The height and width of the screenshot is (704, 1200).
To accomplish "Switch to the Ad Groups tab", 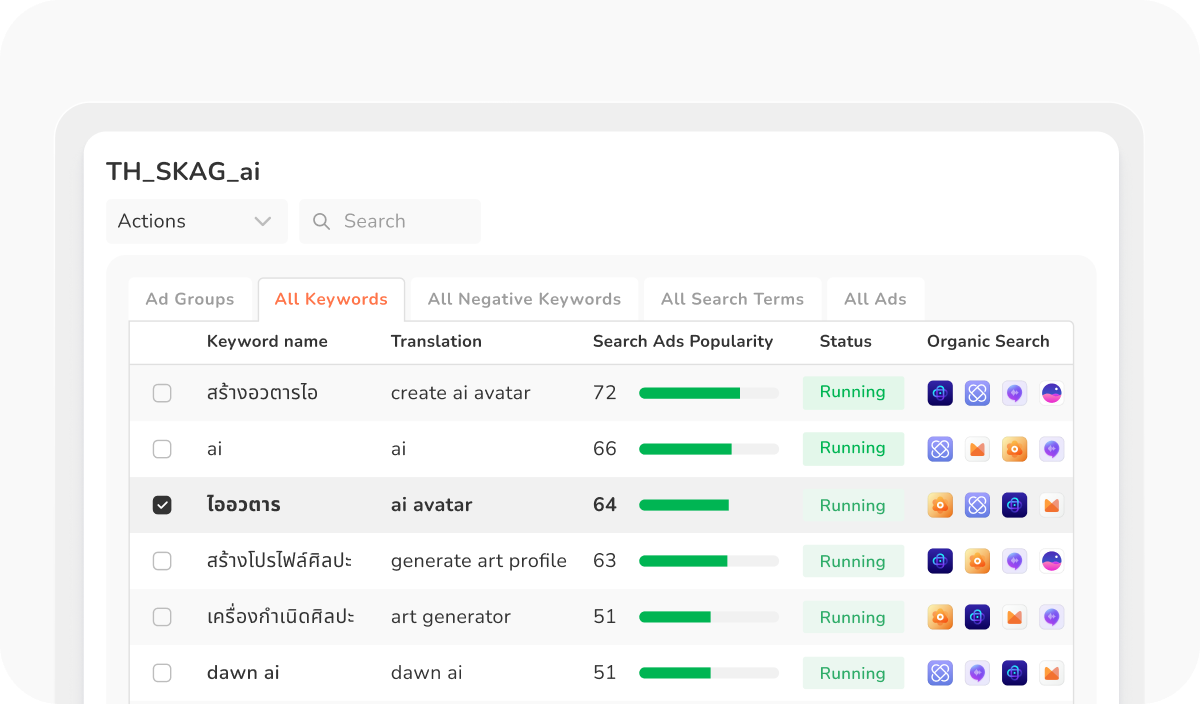I will pos(190,299).
